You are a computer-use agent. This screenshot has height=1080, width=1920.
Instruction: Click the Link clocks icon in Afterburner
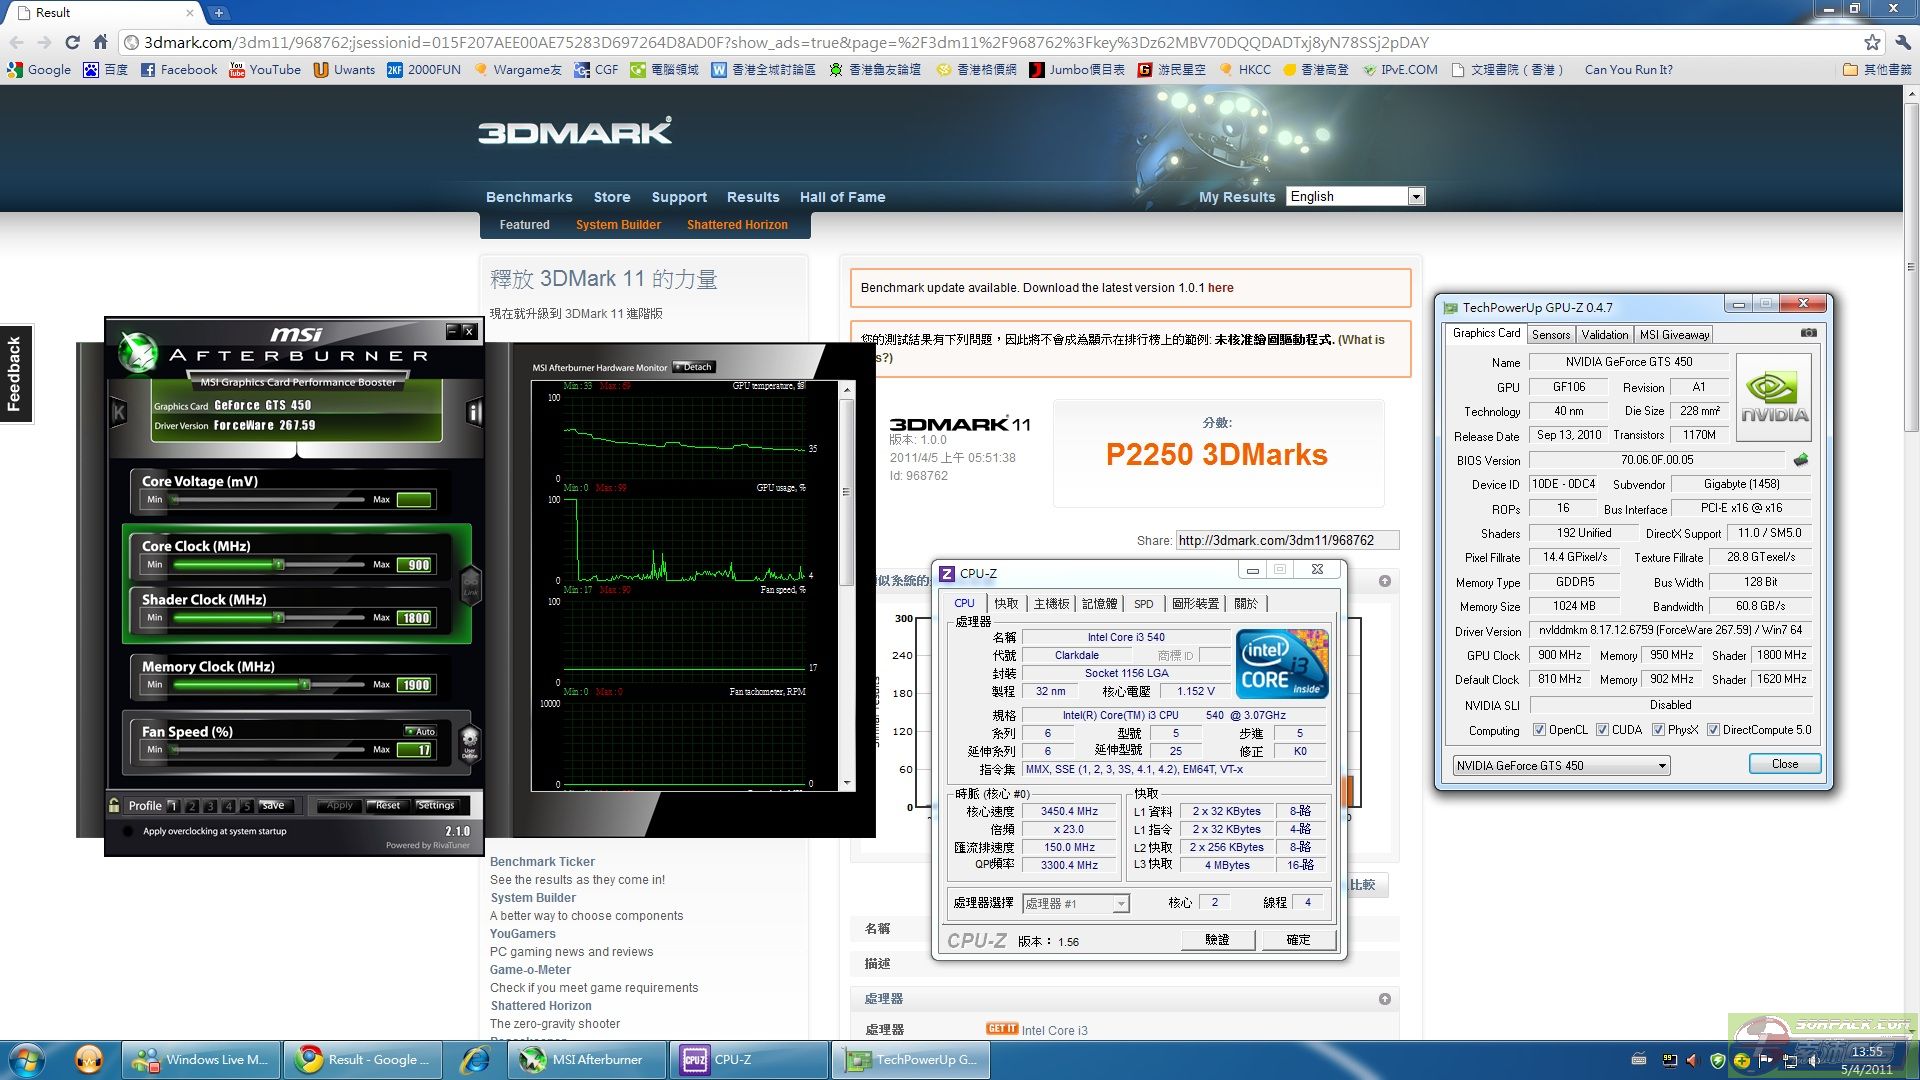pos(470,585)
